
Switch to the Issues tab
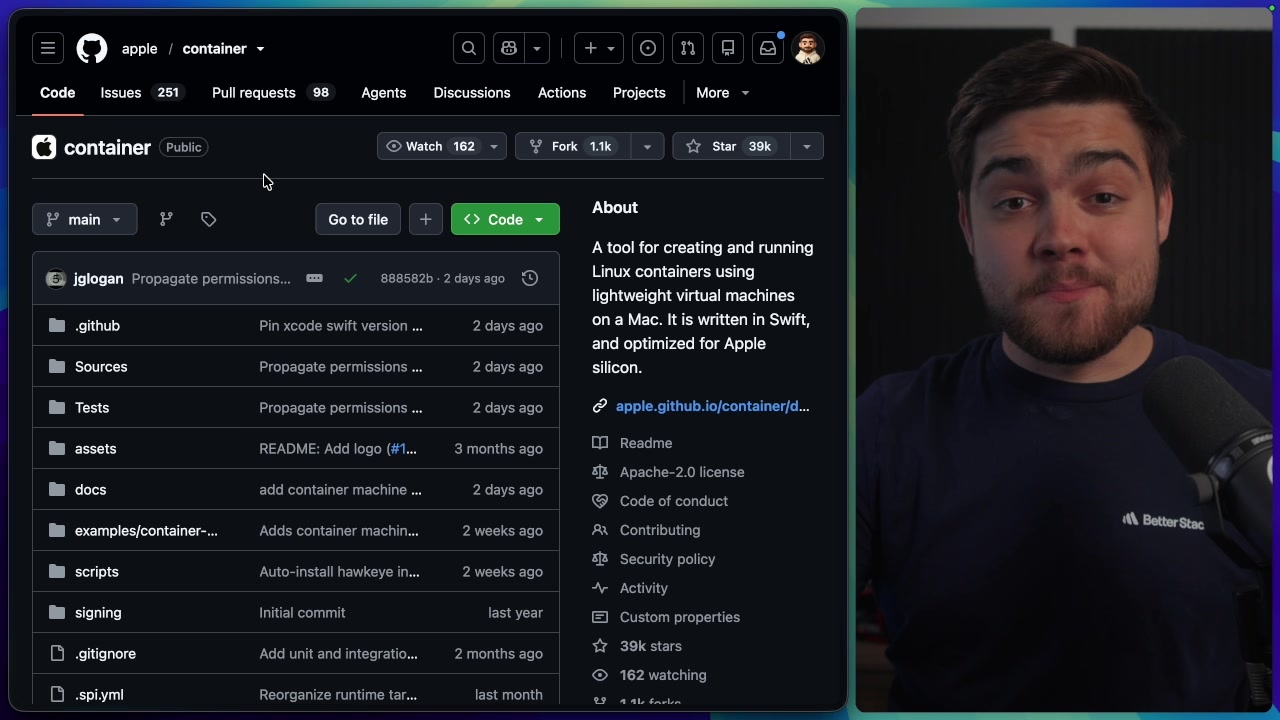pos(141,93)
